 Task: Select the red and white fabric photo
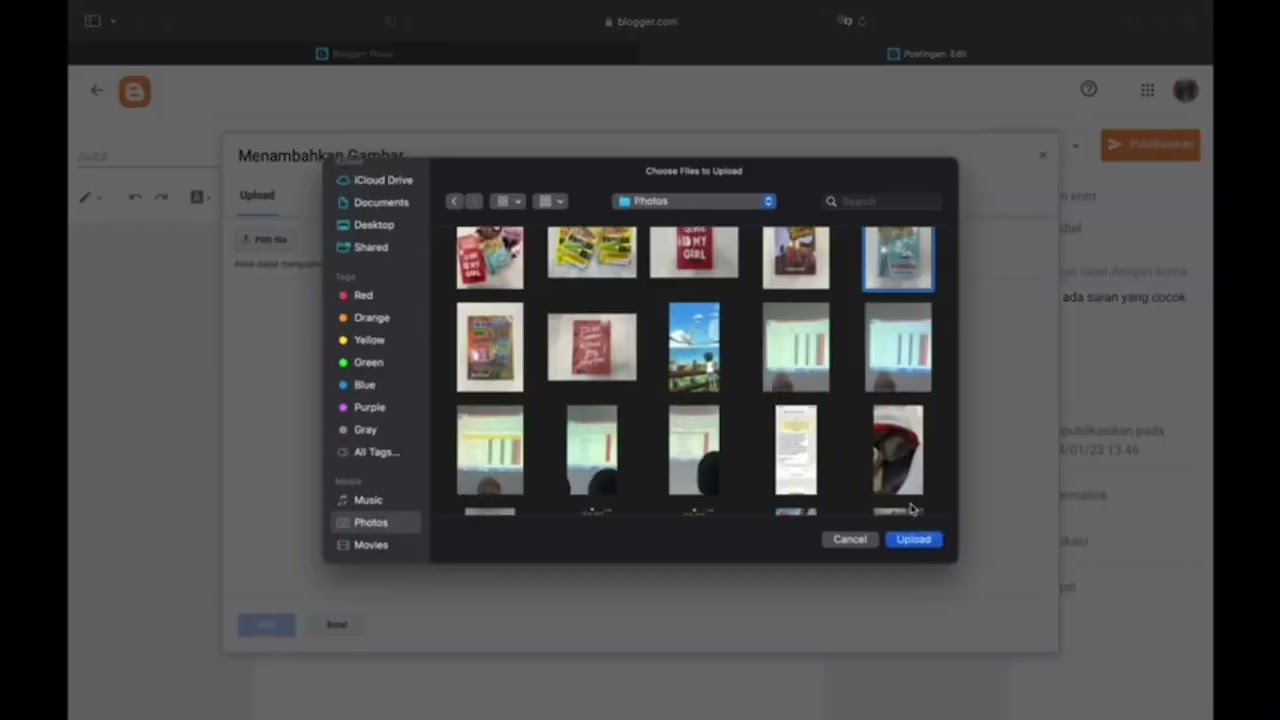tap(898, 450)
